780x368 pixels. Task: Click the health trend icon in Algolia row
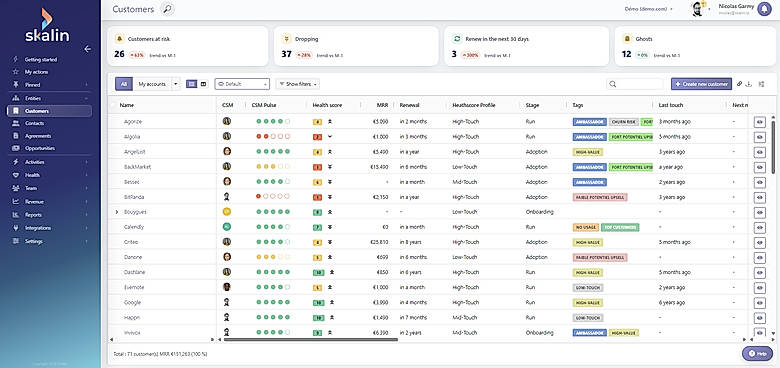330,136
